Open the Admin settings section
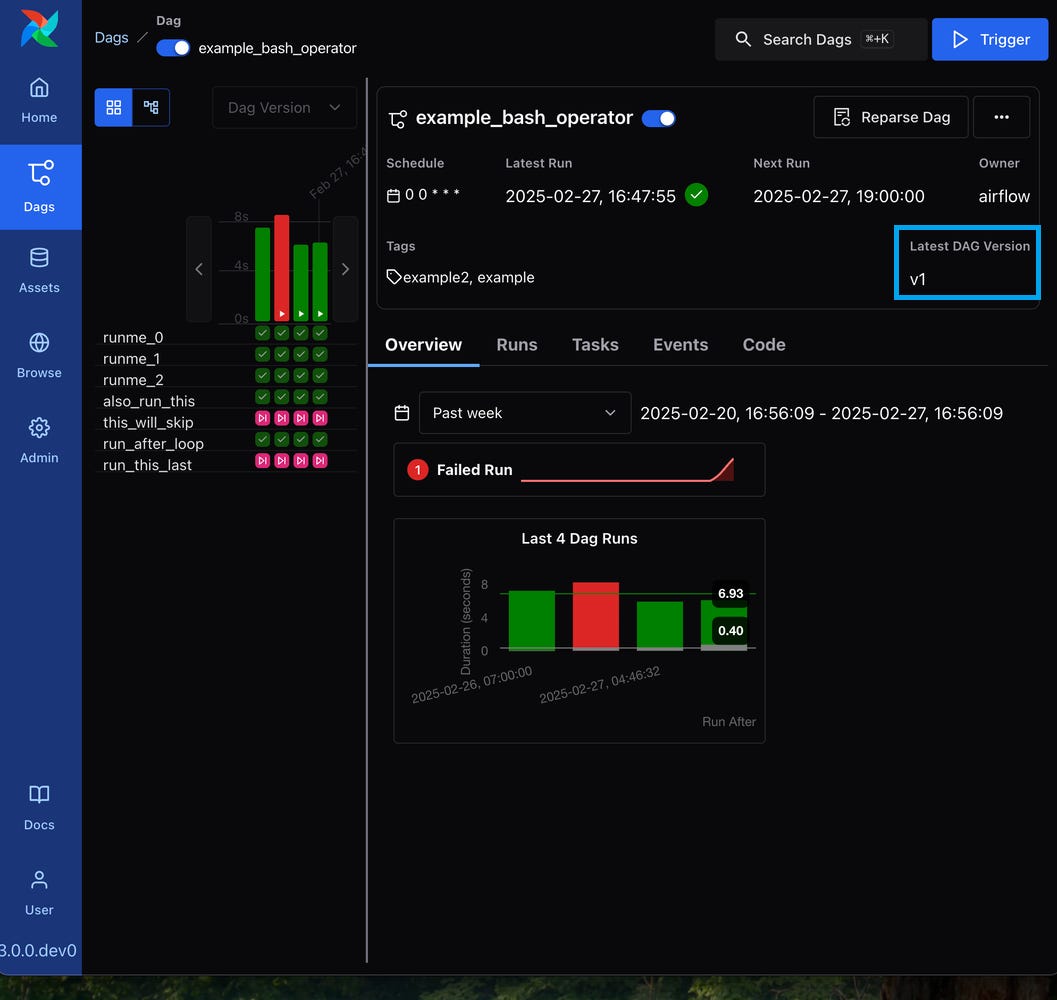The width and height of the screenshot is (1057, 1000). click(39, 442)
